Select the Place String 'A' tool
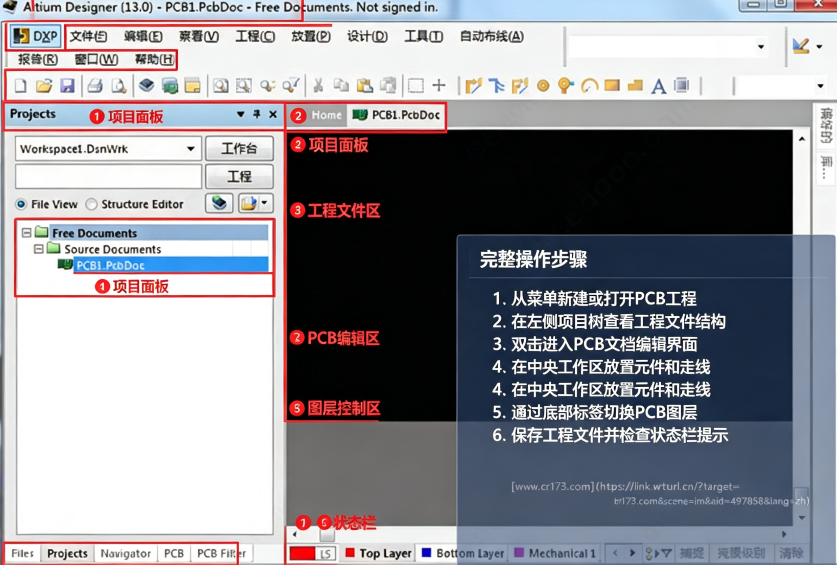This screenshot has height=565, width=837. pyautogui.click(x=659, y=86)
